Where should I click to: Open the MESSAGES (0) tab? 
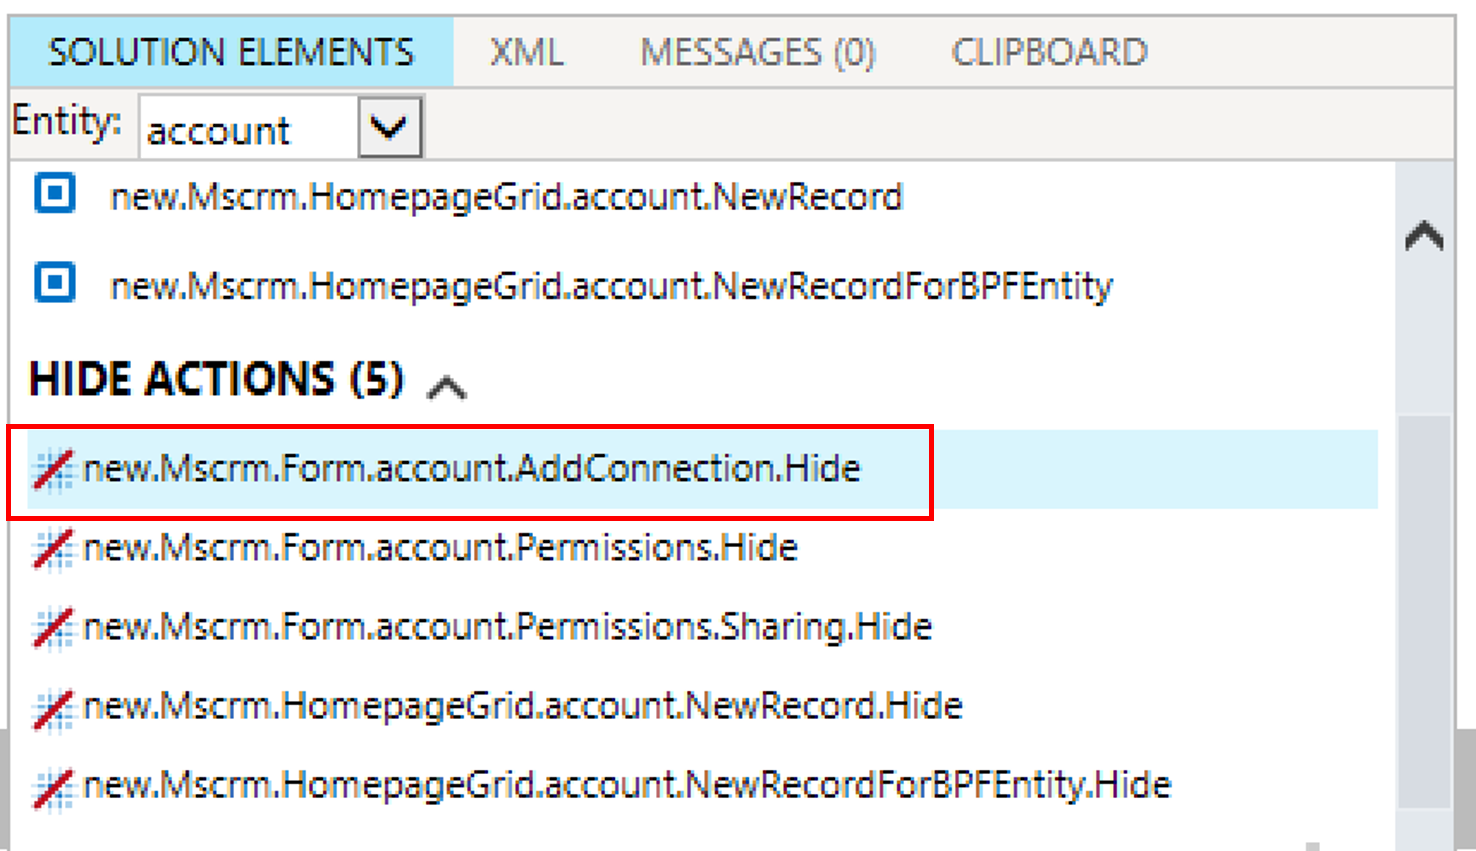point(758,52)
